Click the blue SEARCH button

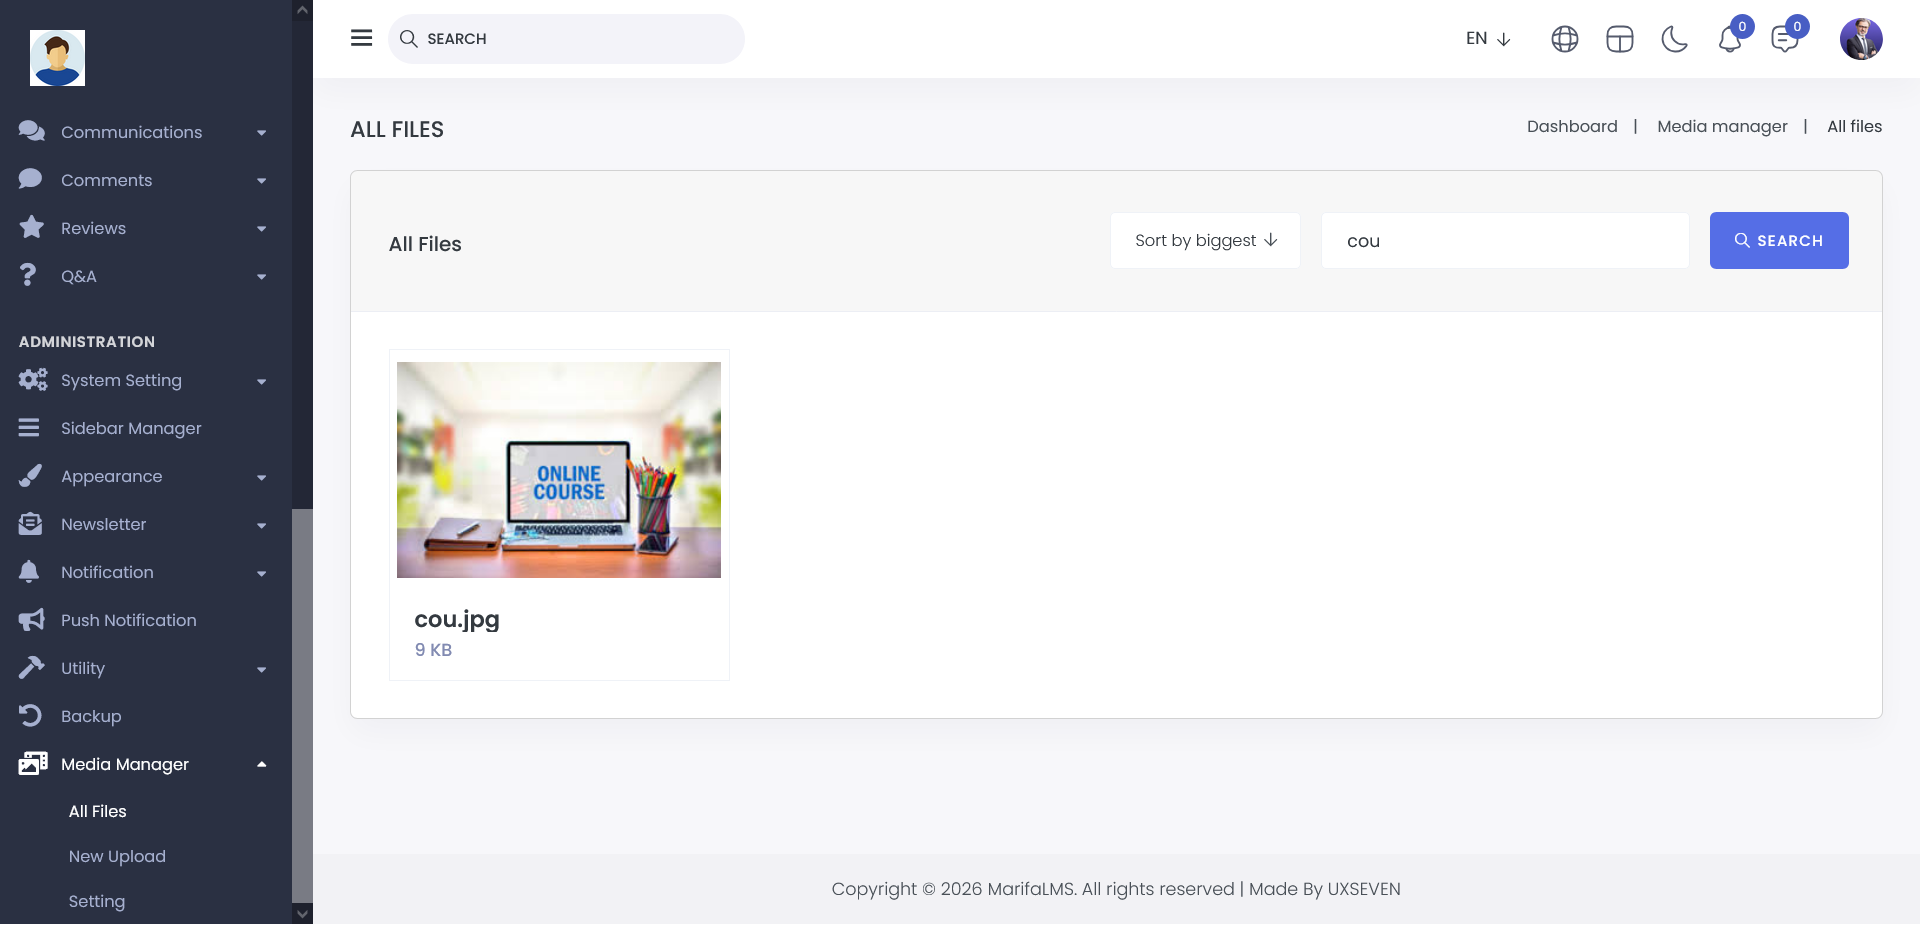point(1778,241)
